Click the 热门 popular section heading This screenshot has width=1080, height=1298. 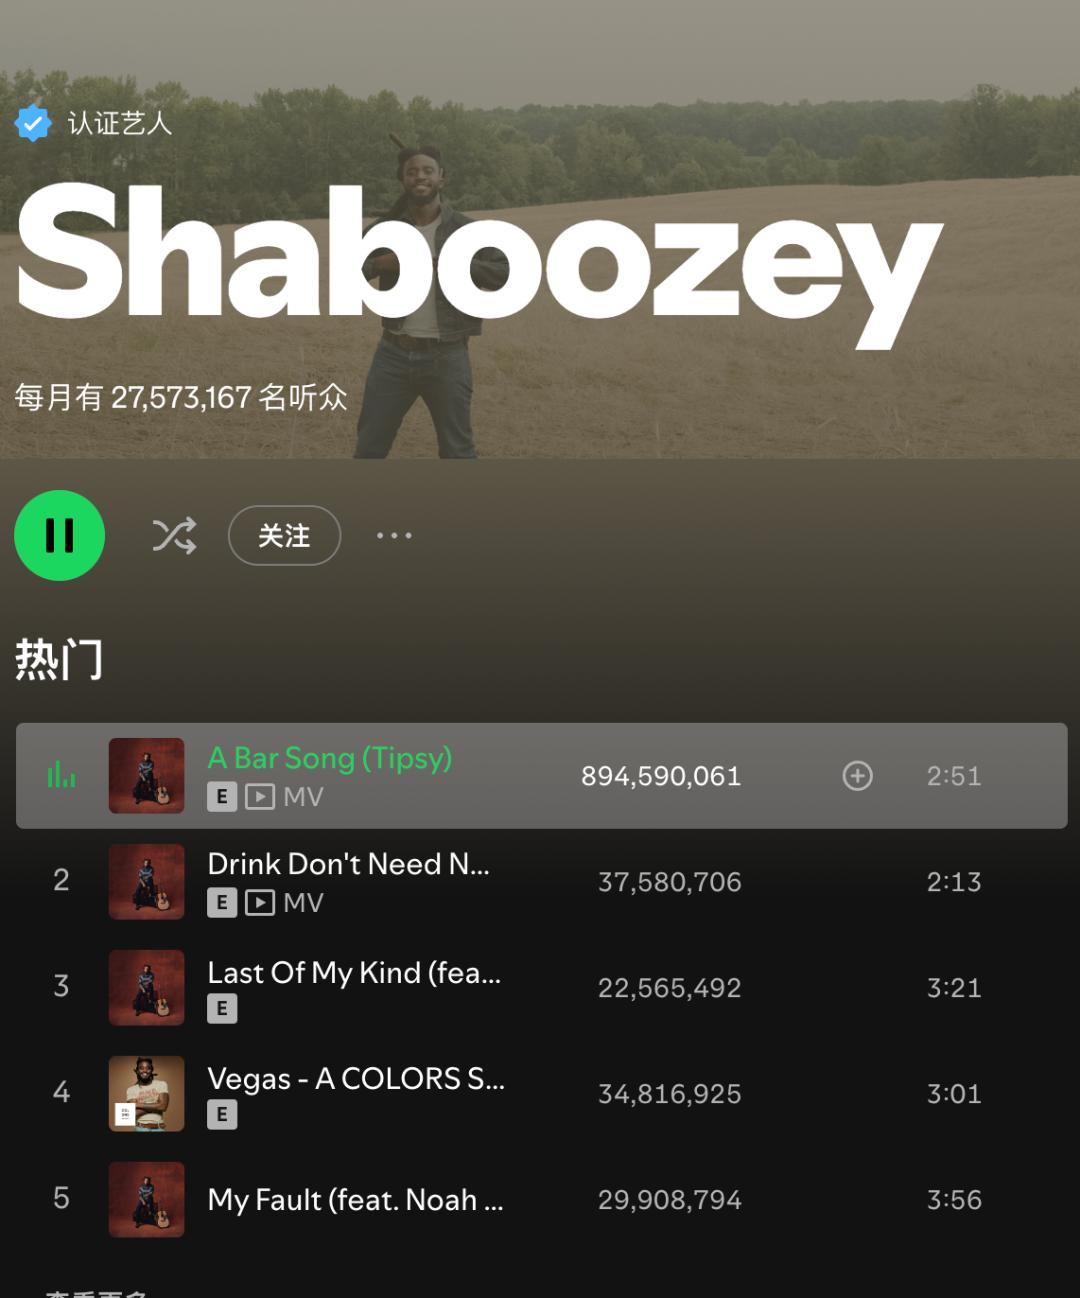[59, 660]
